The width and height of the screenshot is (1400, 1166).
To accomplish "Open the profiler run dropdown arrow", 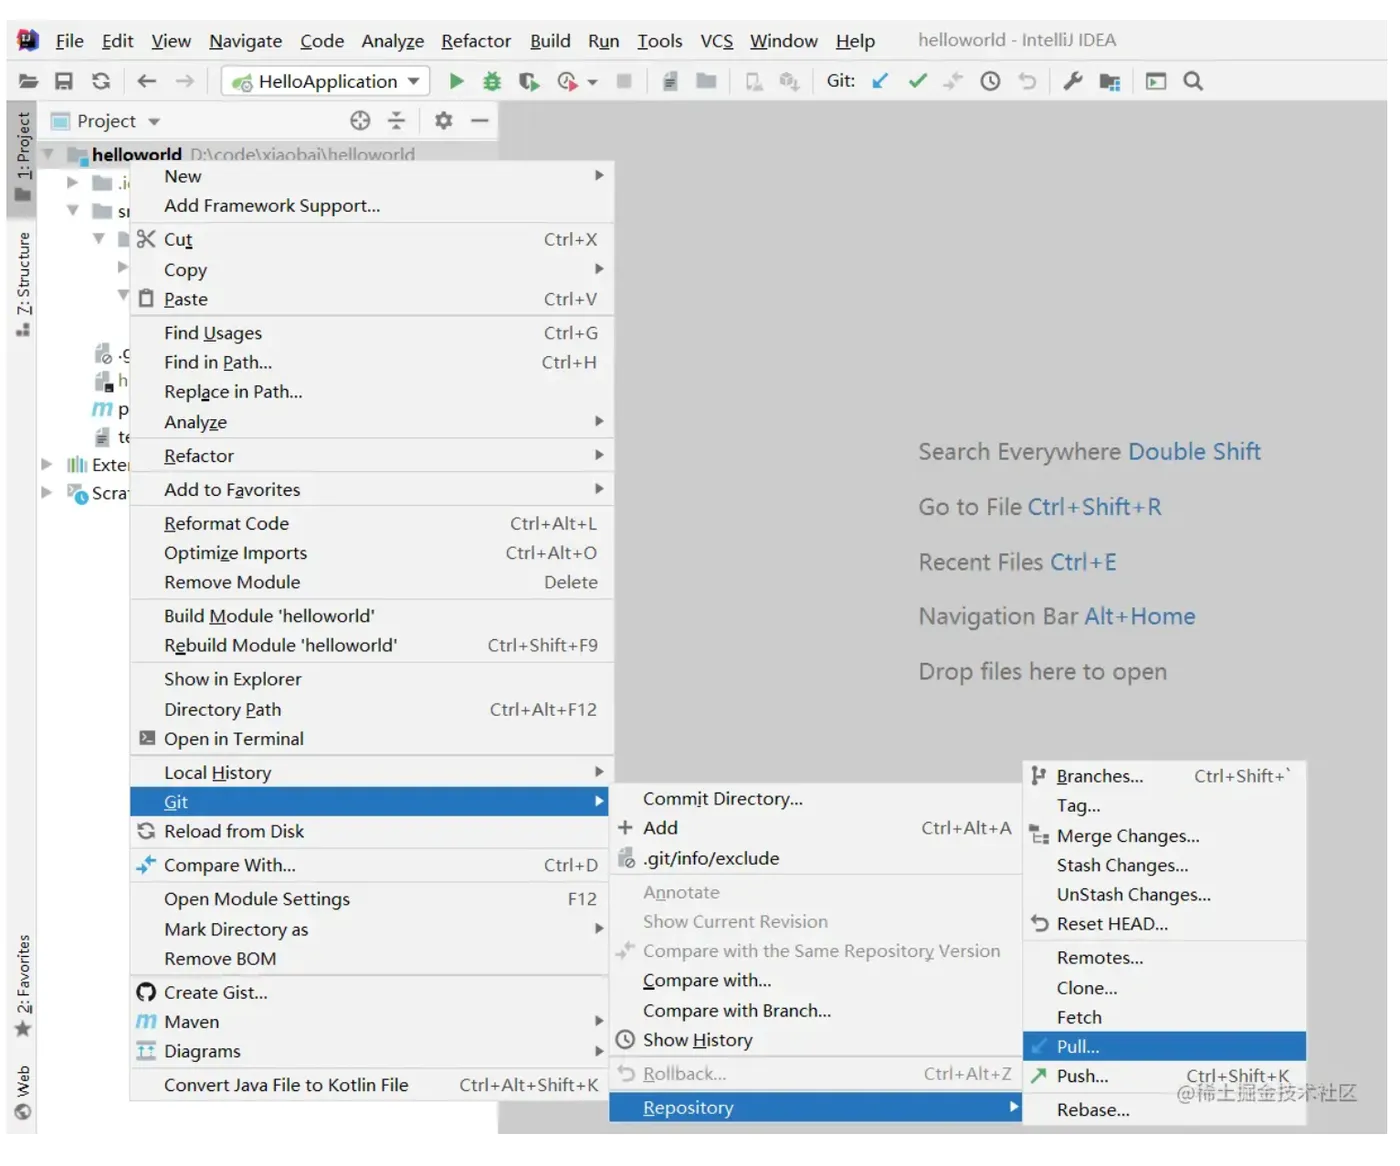I will coord(593,82).
